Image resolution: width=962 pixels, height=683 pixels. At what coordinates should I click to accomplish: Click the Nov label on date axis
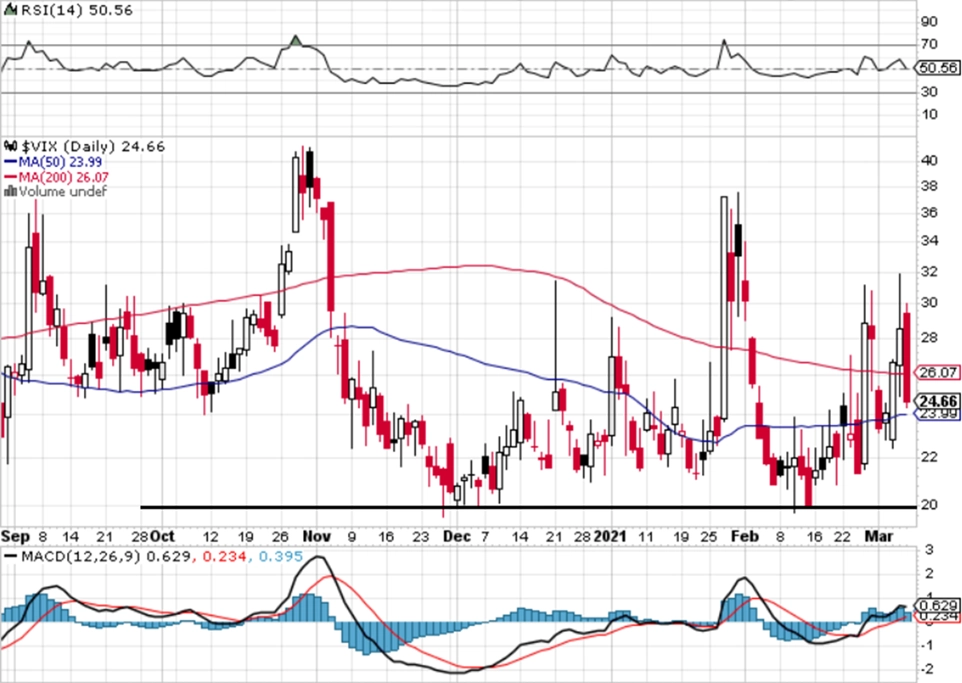point(317,536)
